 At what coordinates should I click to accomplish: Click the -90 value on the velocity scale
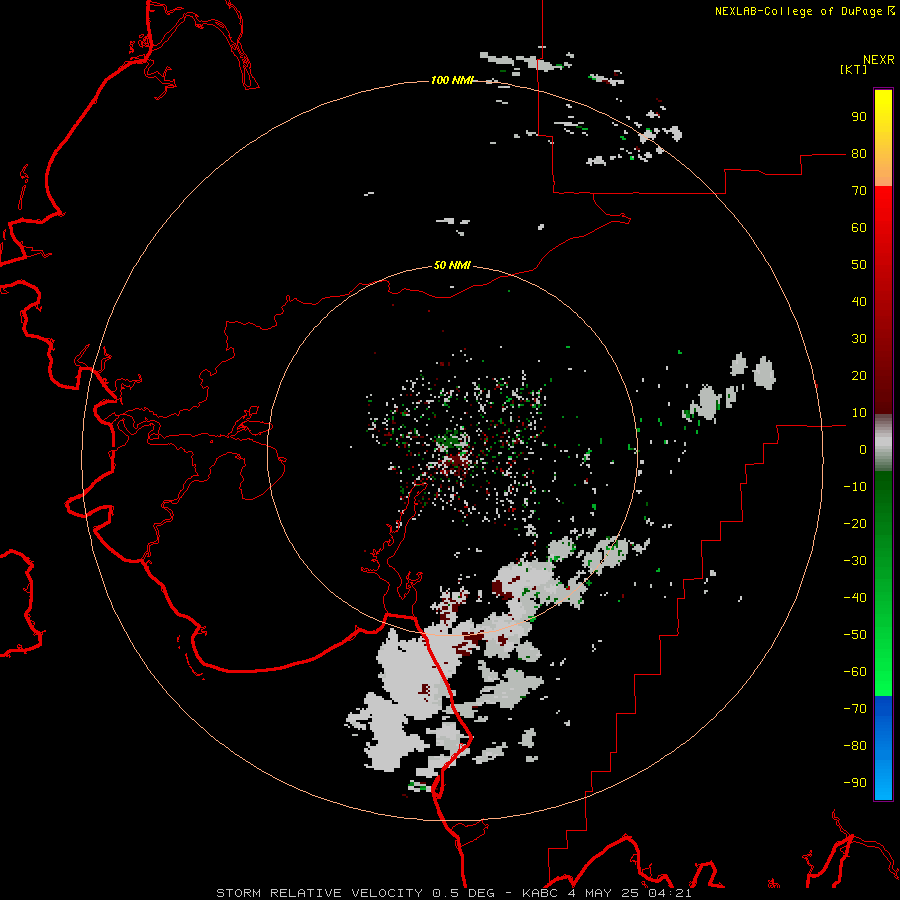click(x=855, y=783)
